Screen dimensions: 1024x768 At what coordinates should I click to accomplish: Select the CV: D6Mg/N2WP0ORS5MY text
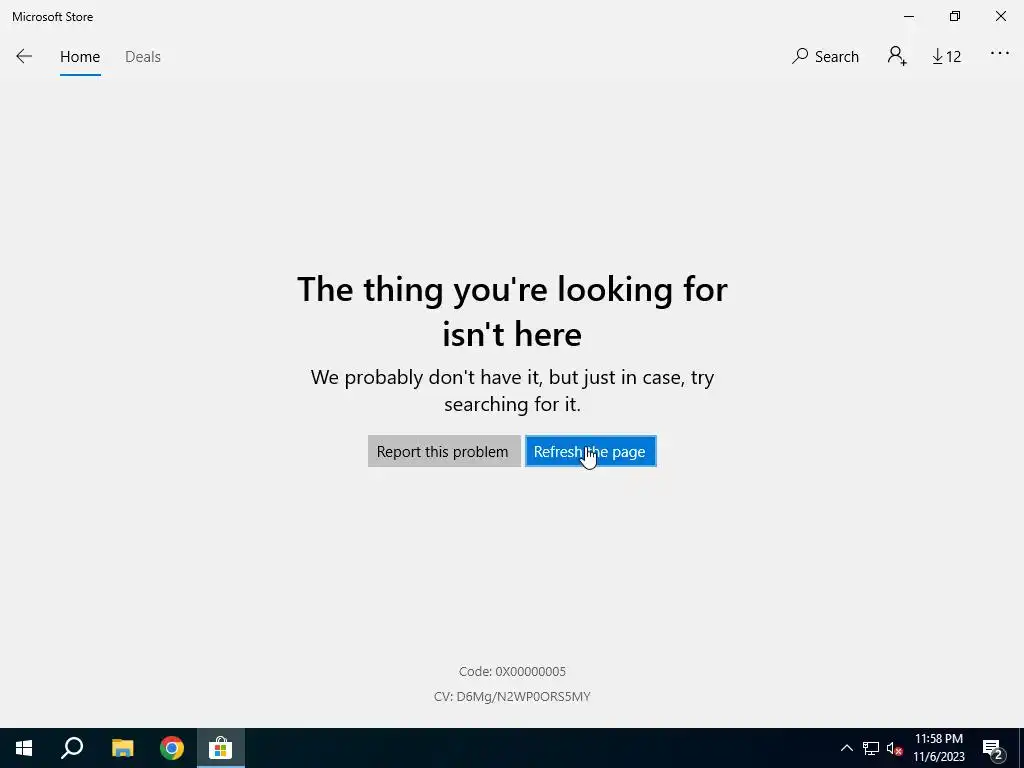click(512, 697)
